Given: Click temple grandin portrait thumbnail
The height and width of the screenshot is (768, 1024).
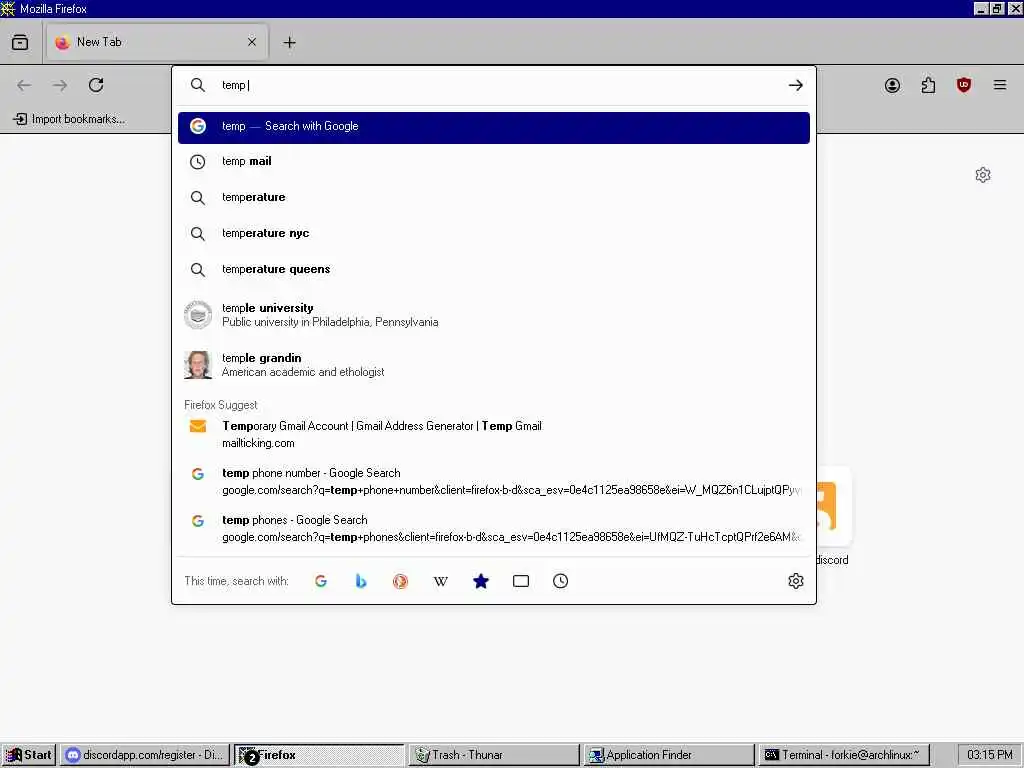Looking at the screenshot, I should point(198,365).
